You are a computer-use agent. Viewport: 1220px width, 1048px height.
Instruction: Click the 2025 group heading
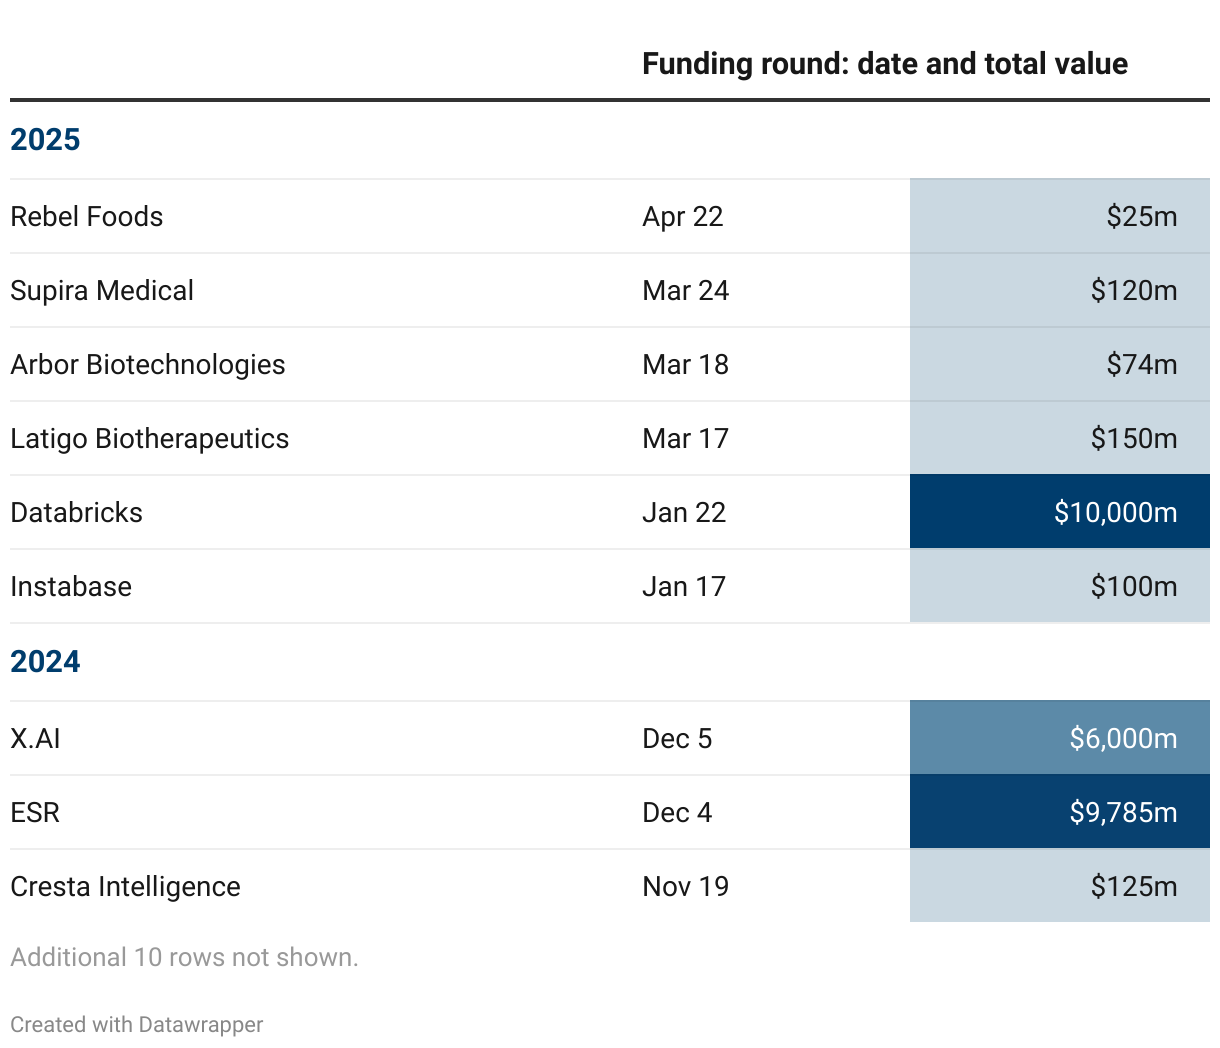pos(45,139)
